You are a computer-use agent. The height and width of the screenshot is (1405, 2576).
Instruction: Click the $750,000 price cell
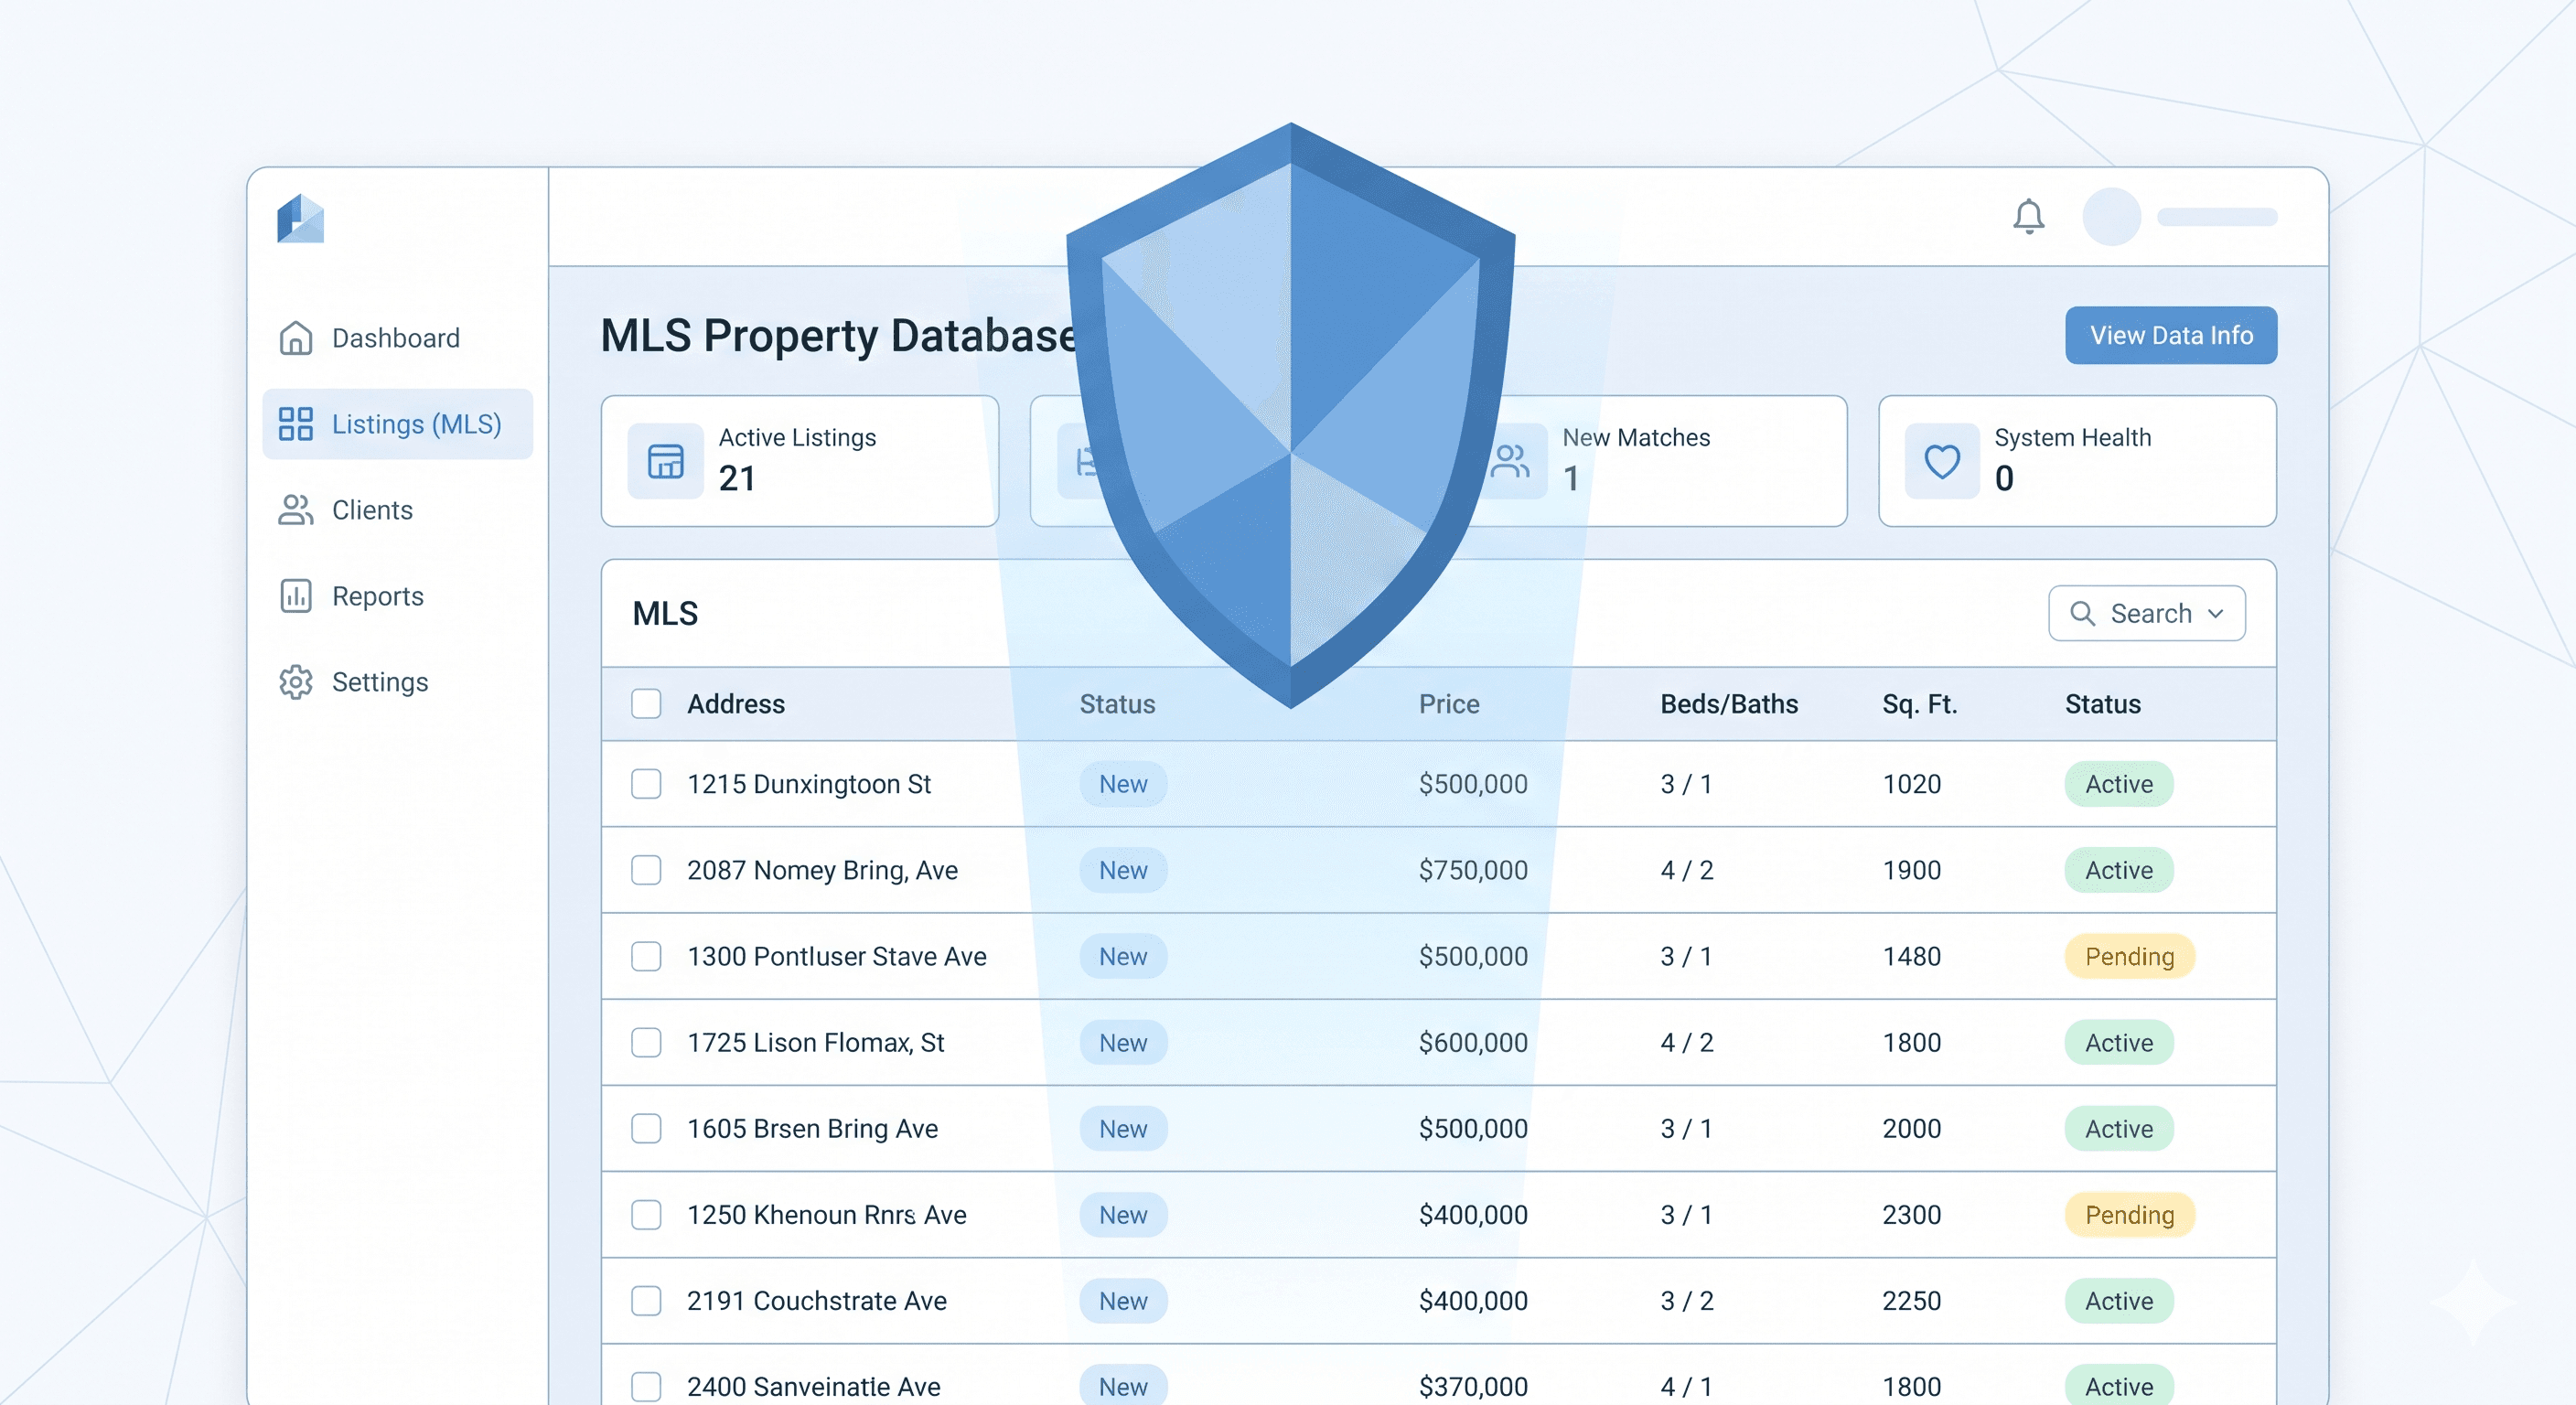(x=1473, y=870)
